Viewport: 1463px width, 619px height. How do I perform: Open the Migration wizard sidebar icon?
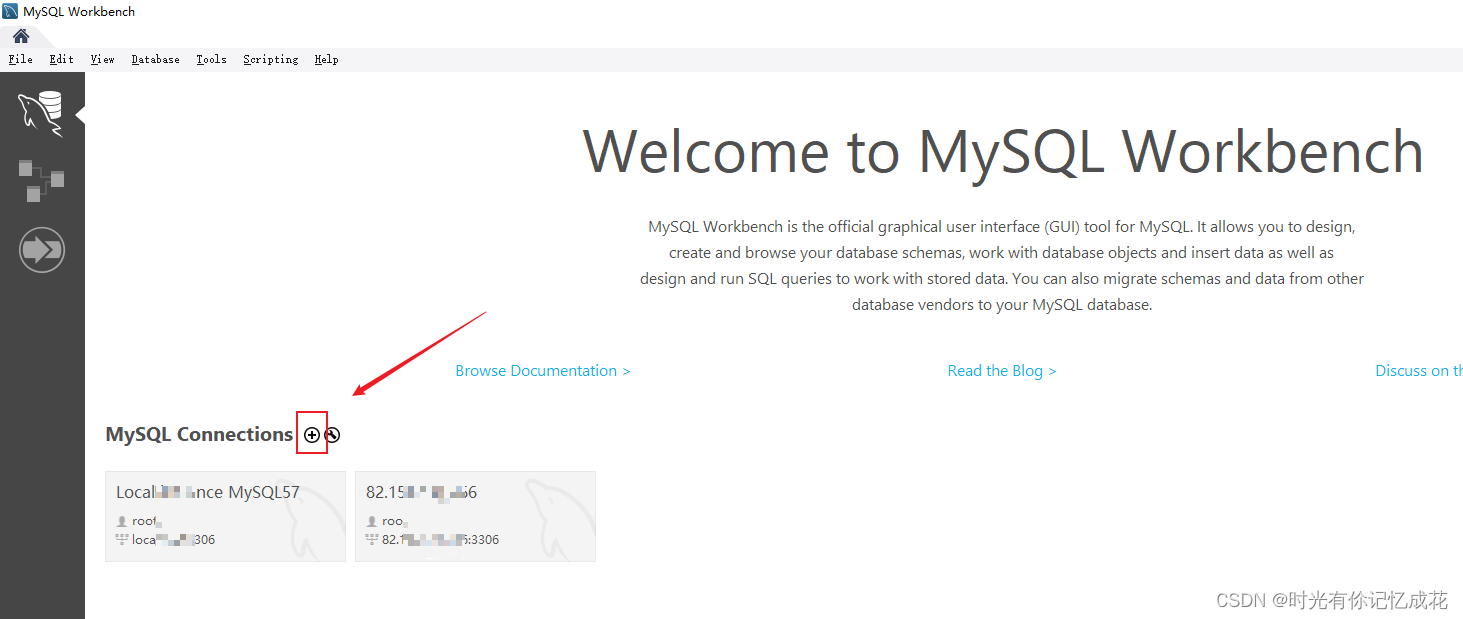click(x=42, y=250)
